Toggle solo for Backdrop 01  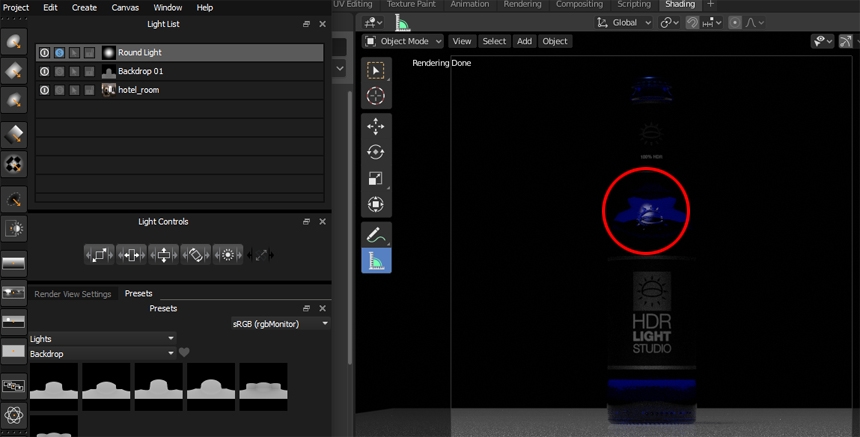(x=59, y=71)
